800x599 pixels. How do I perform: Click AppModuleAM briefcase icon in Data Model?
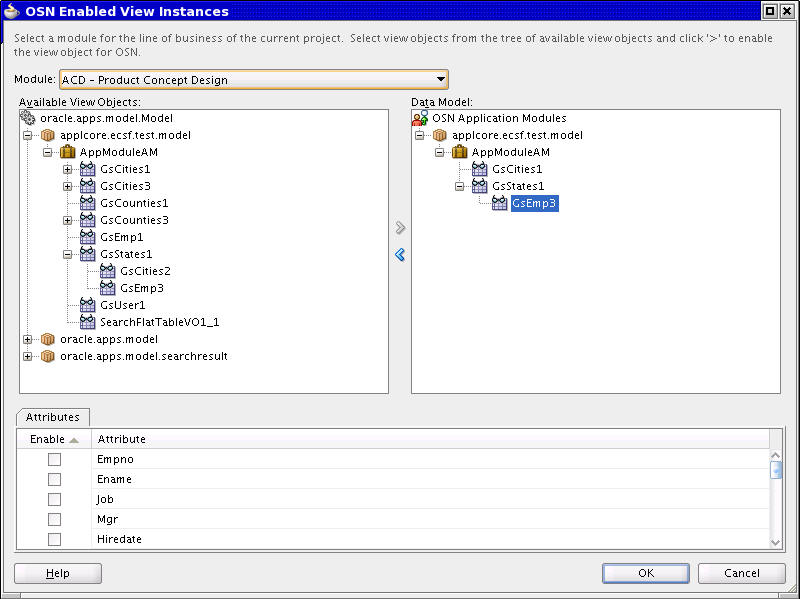click(459, 152)
